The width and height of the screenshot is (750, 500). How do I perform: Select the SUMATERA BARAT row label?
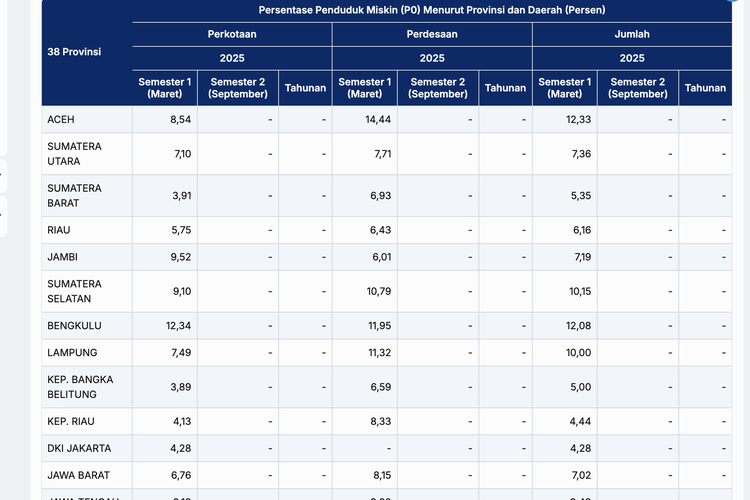coord(74,195)
